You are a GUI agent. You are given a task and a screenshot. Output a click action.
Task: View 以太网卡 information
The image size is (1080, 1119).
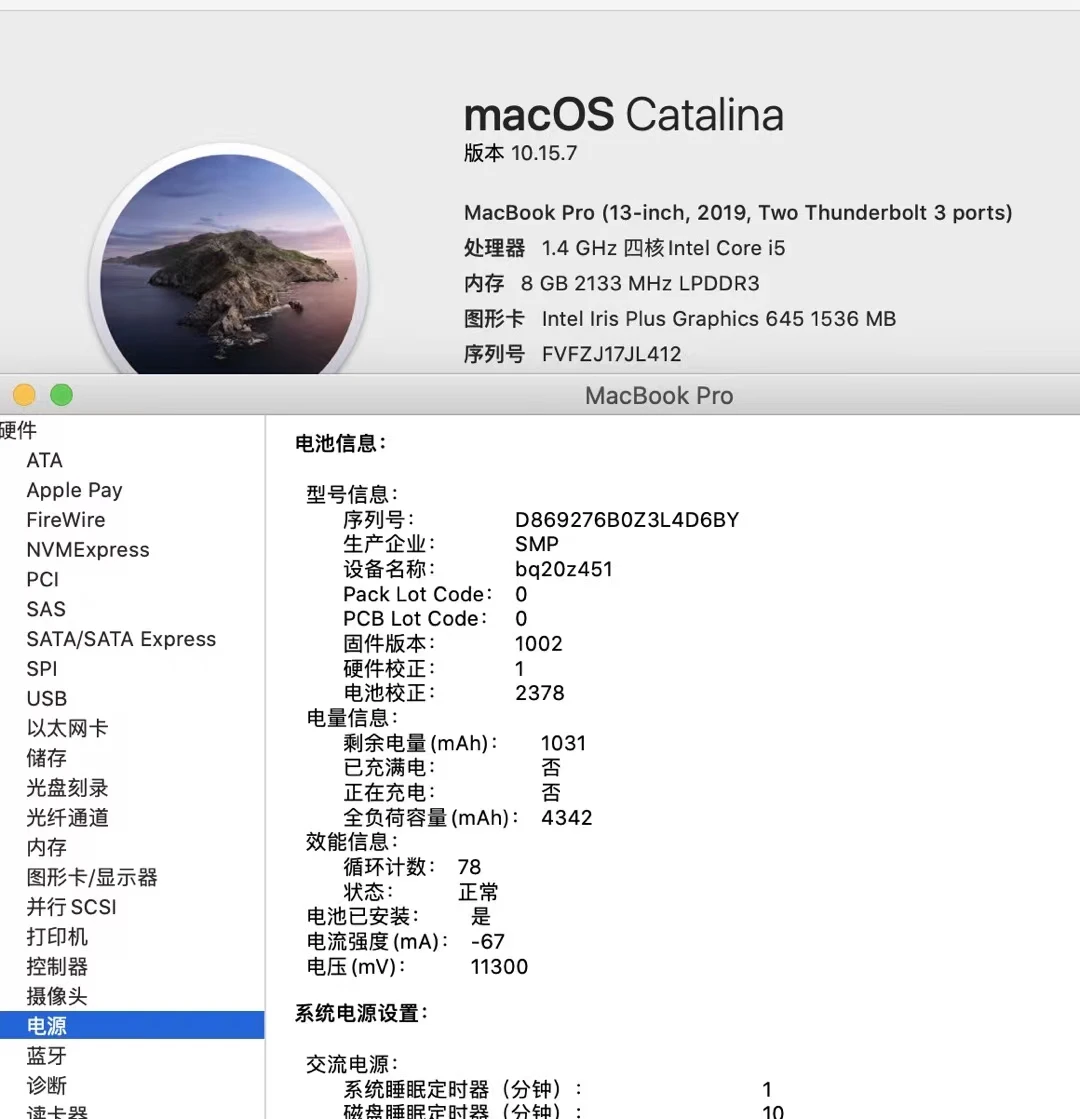click(67, 728)
